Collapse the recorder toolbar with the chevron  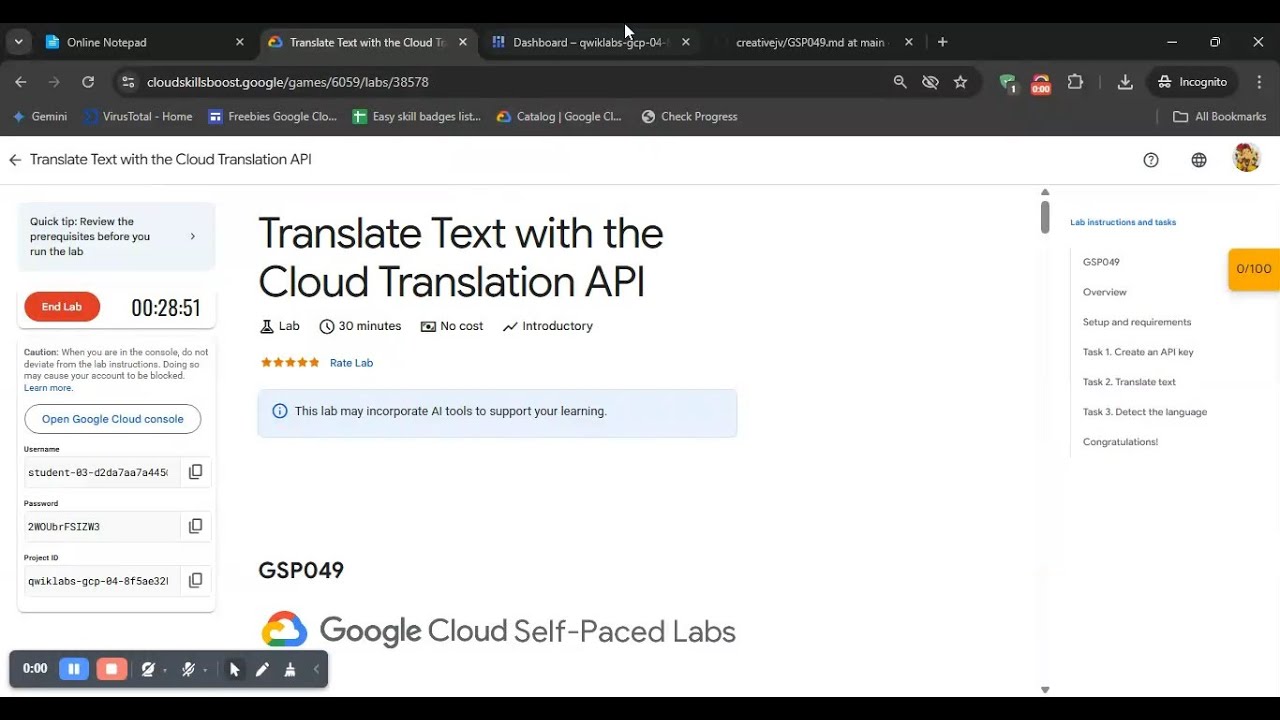tap(316, 669)
